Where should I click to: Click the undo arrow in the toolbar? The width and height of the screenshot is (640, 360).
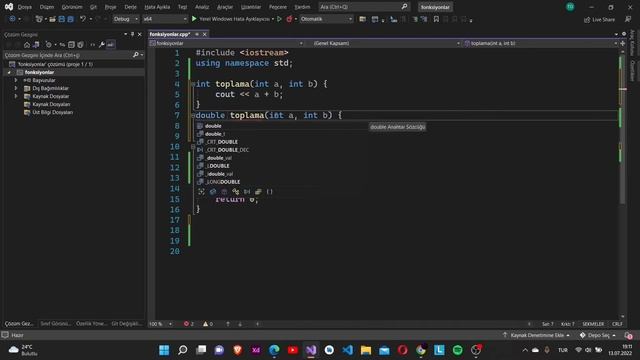tap(83, 19)
